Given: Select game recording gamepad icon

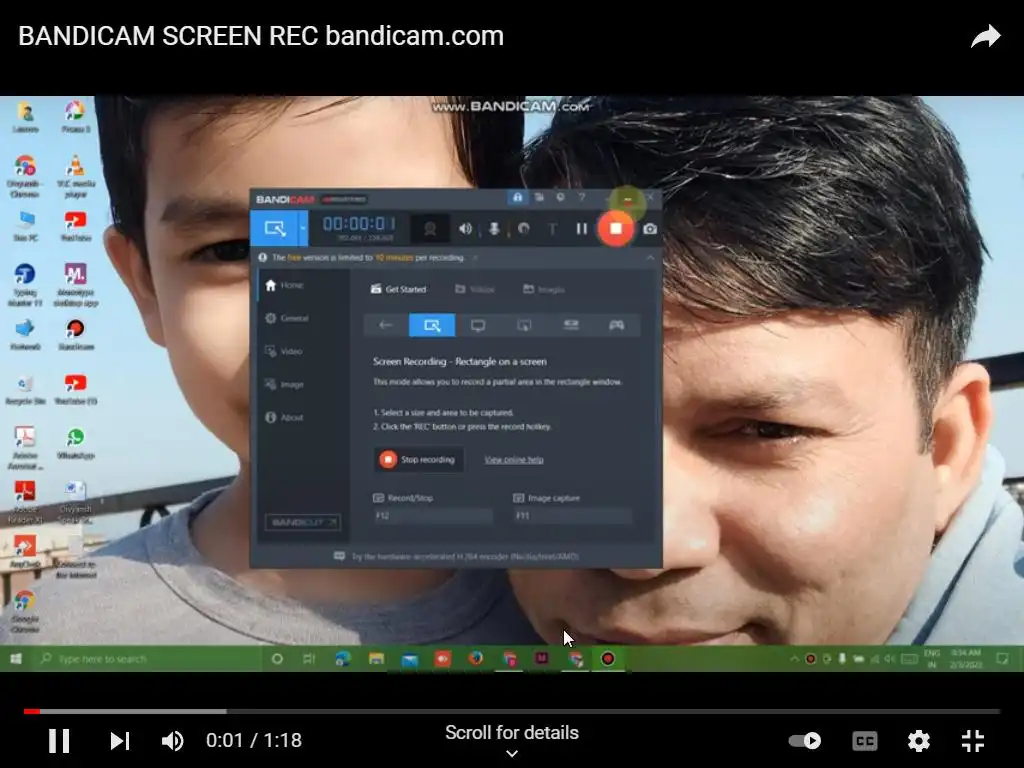Looking at the screenshot, I should pyautogui.click(x=616, y=325).
